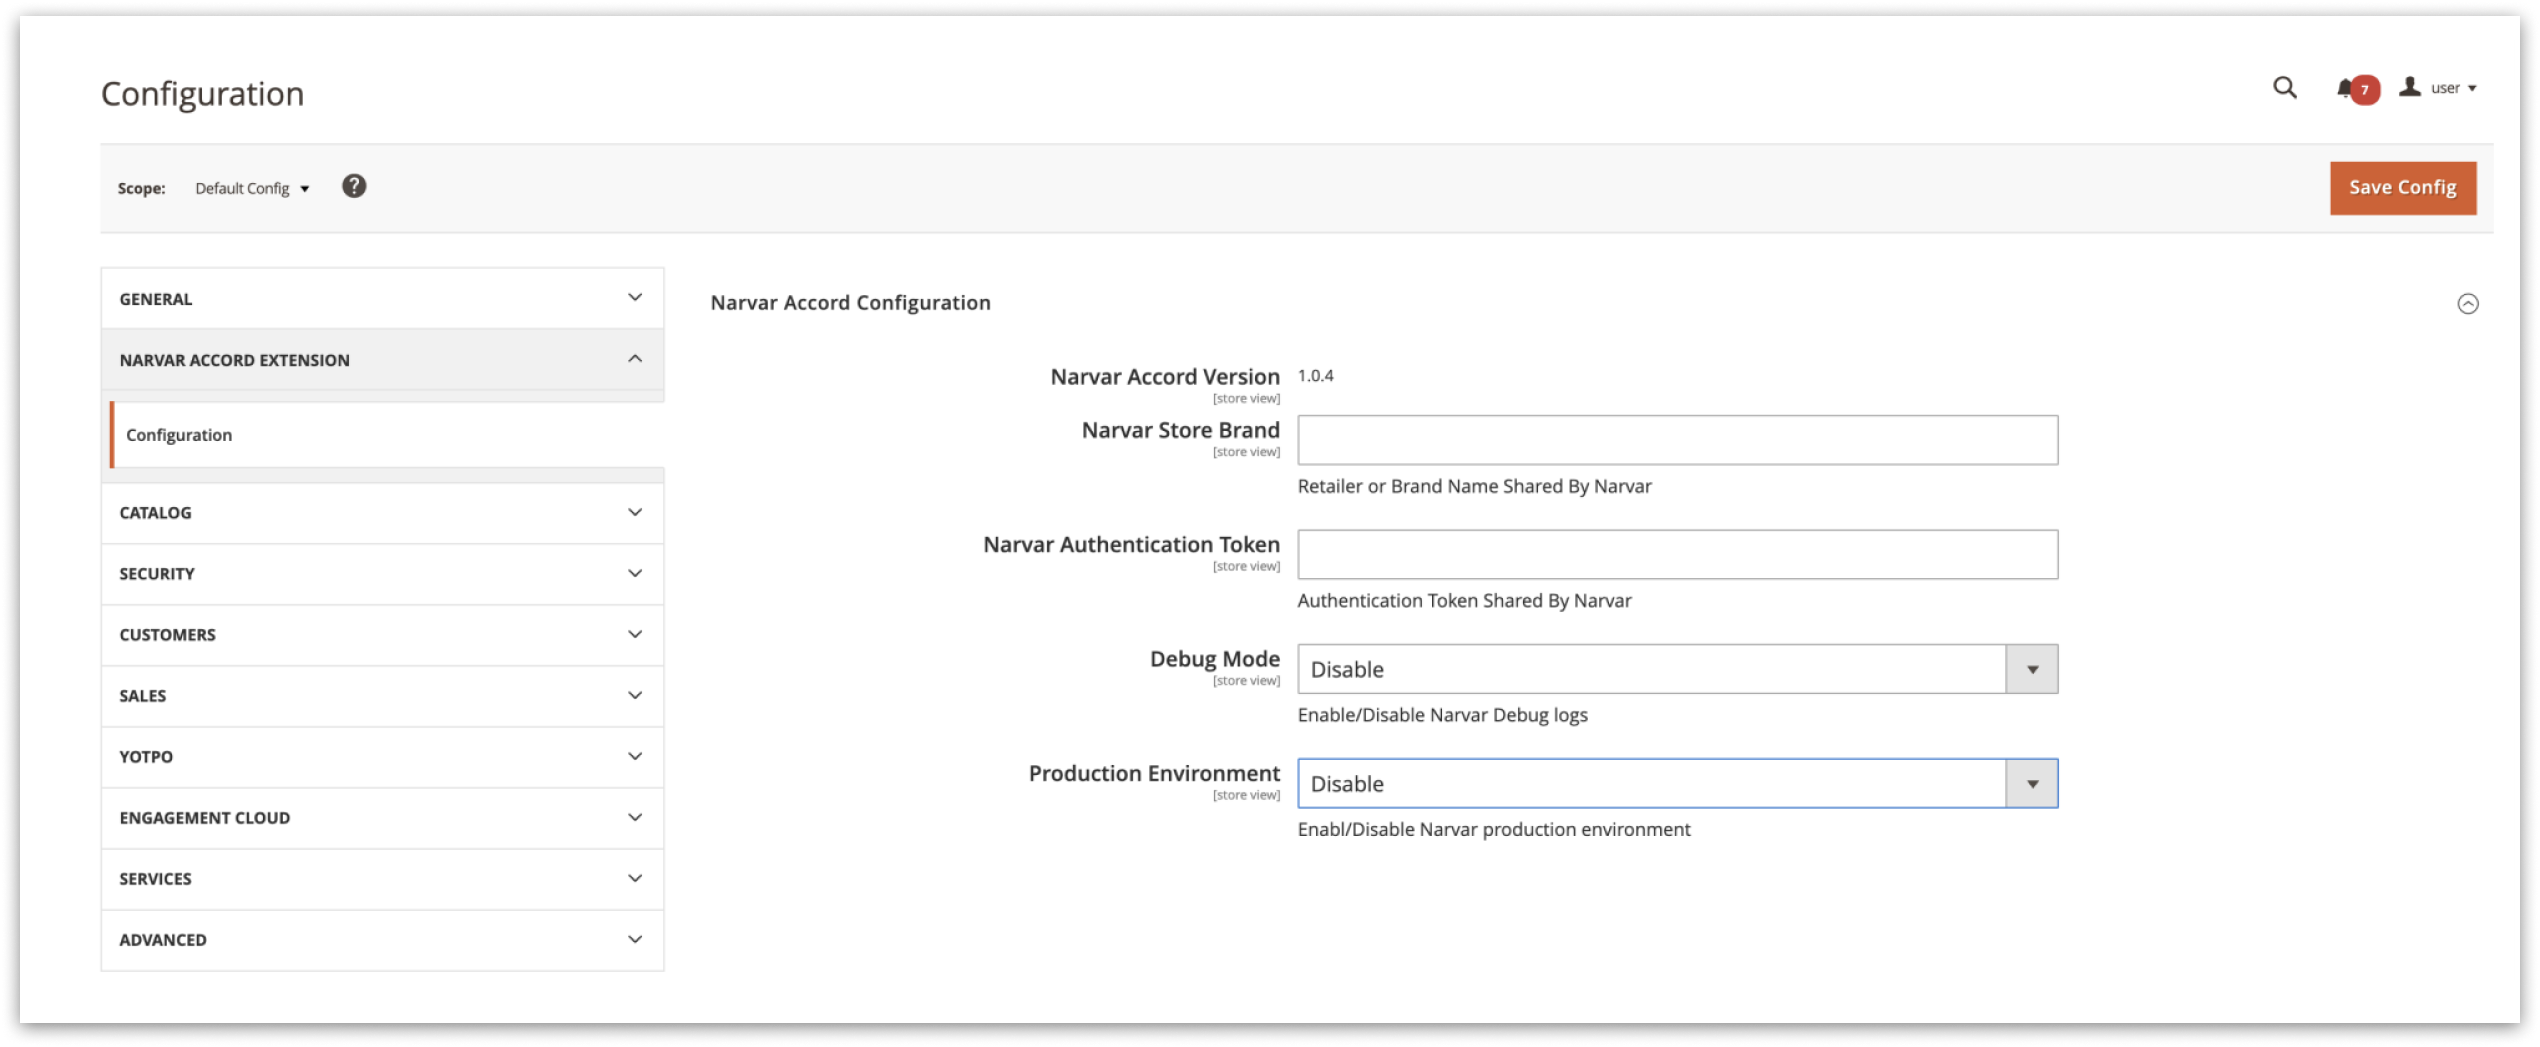Open the search magnifier icon

tap(2284, 88)
